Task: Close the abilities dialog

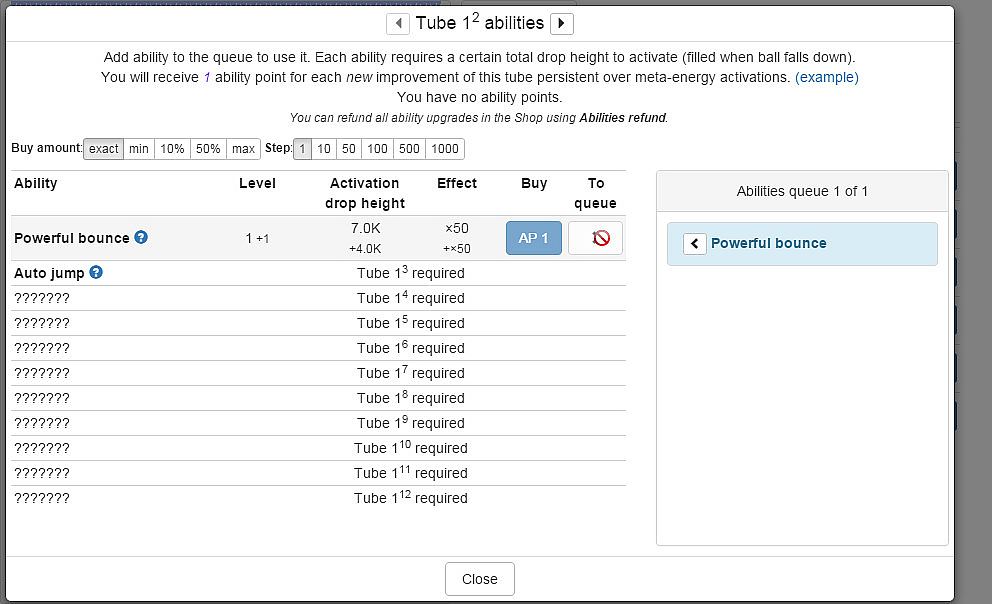Action: click(480, 579)
